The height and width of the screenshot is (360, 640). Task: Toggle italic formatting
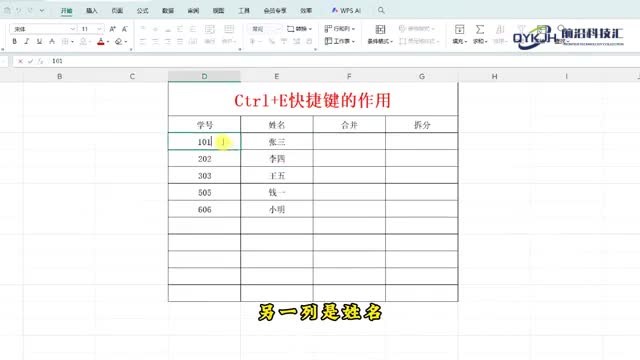click(27, 41)
